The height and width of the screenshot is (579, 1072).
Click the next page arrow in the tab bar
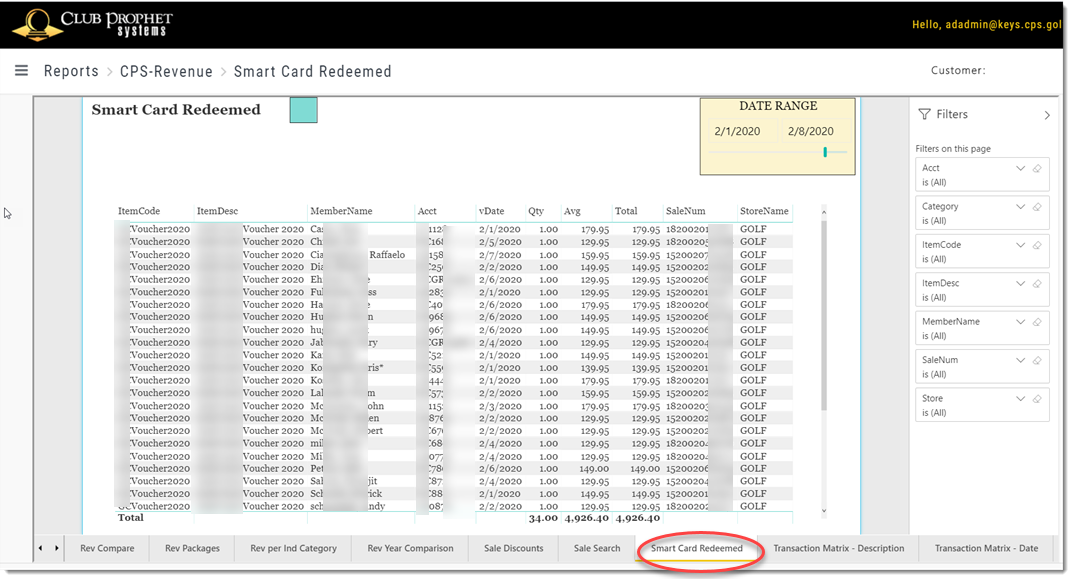pyautogui.click(x=56, y=548)
